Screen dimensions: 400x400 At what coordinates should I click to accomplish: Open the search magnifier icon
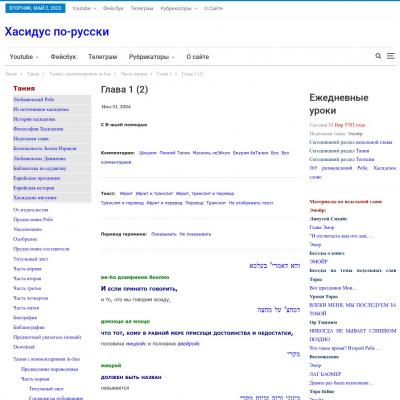coord(378,56)
